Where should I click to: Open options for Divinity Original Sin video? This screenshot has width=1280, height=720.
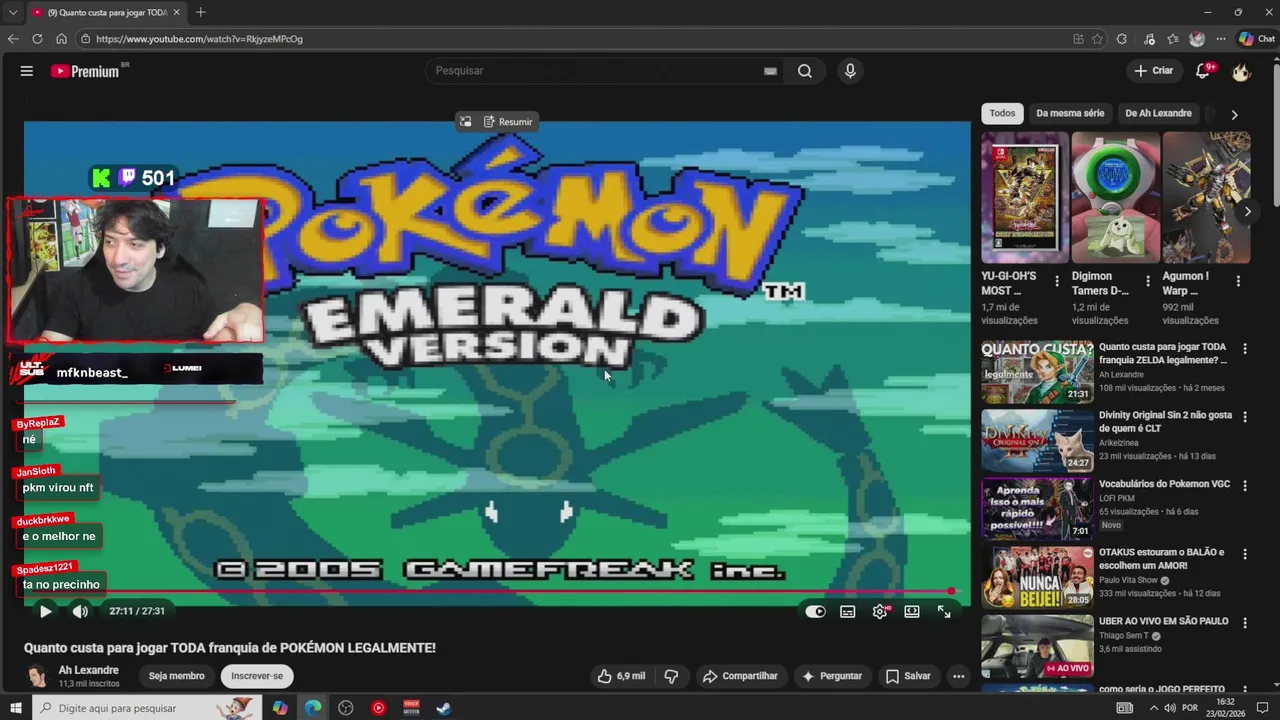pos(1245,417)
